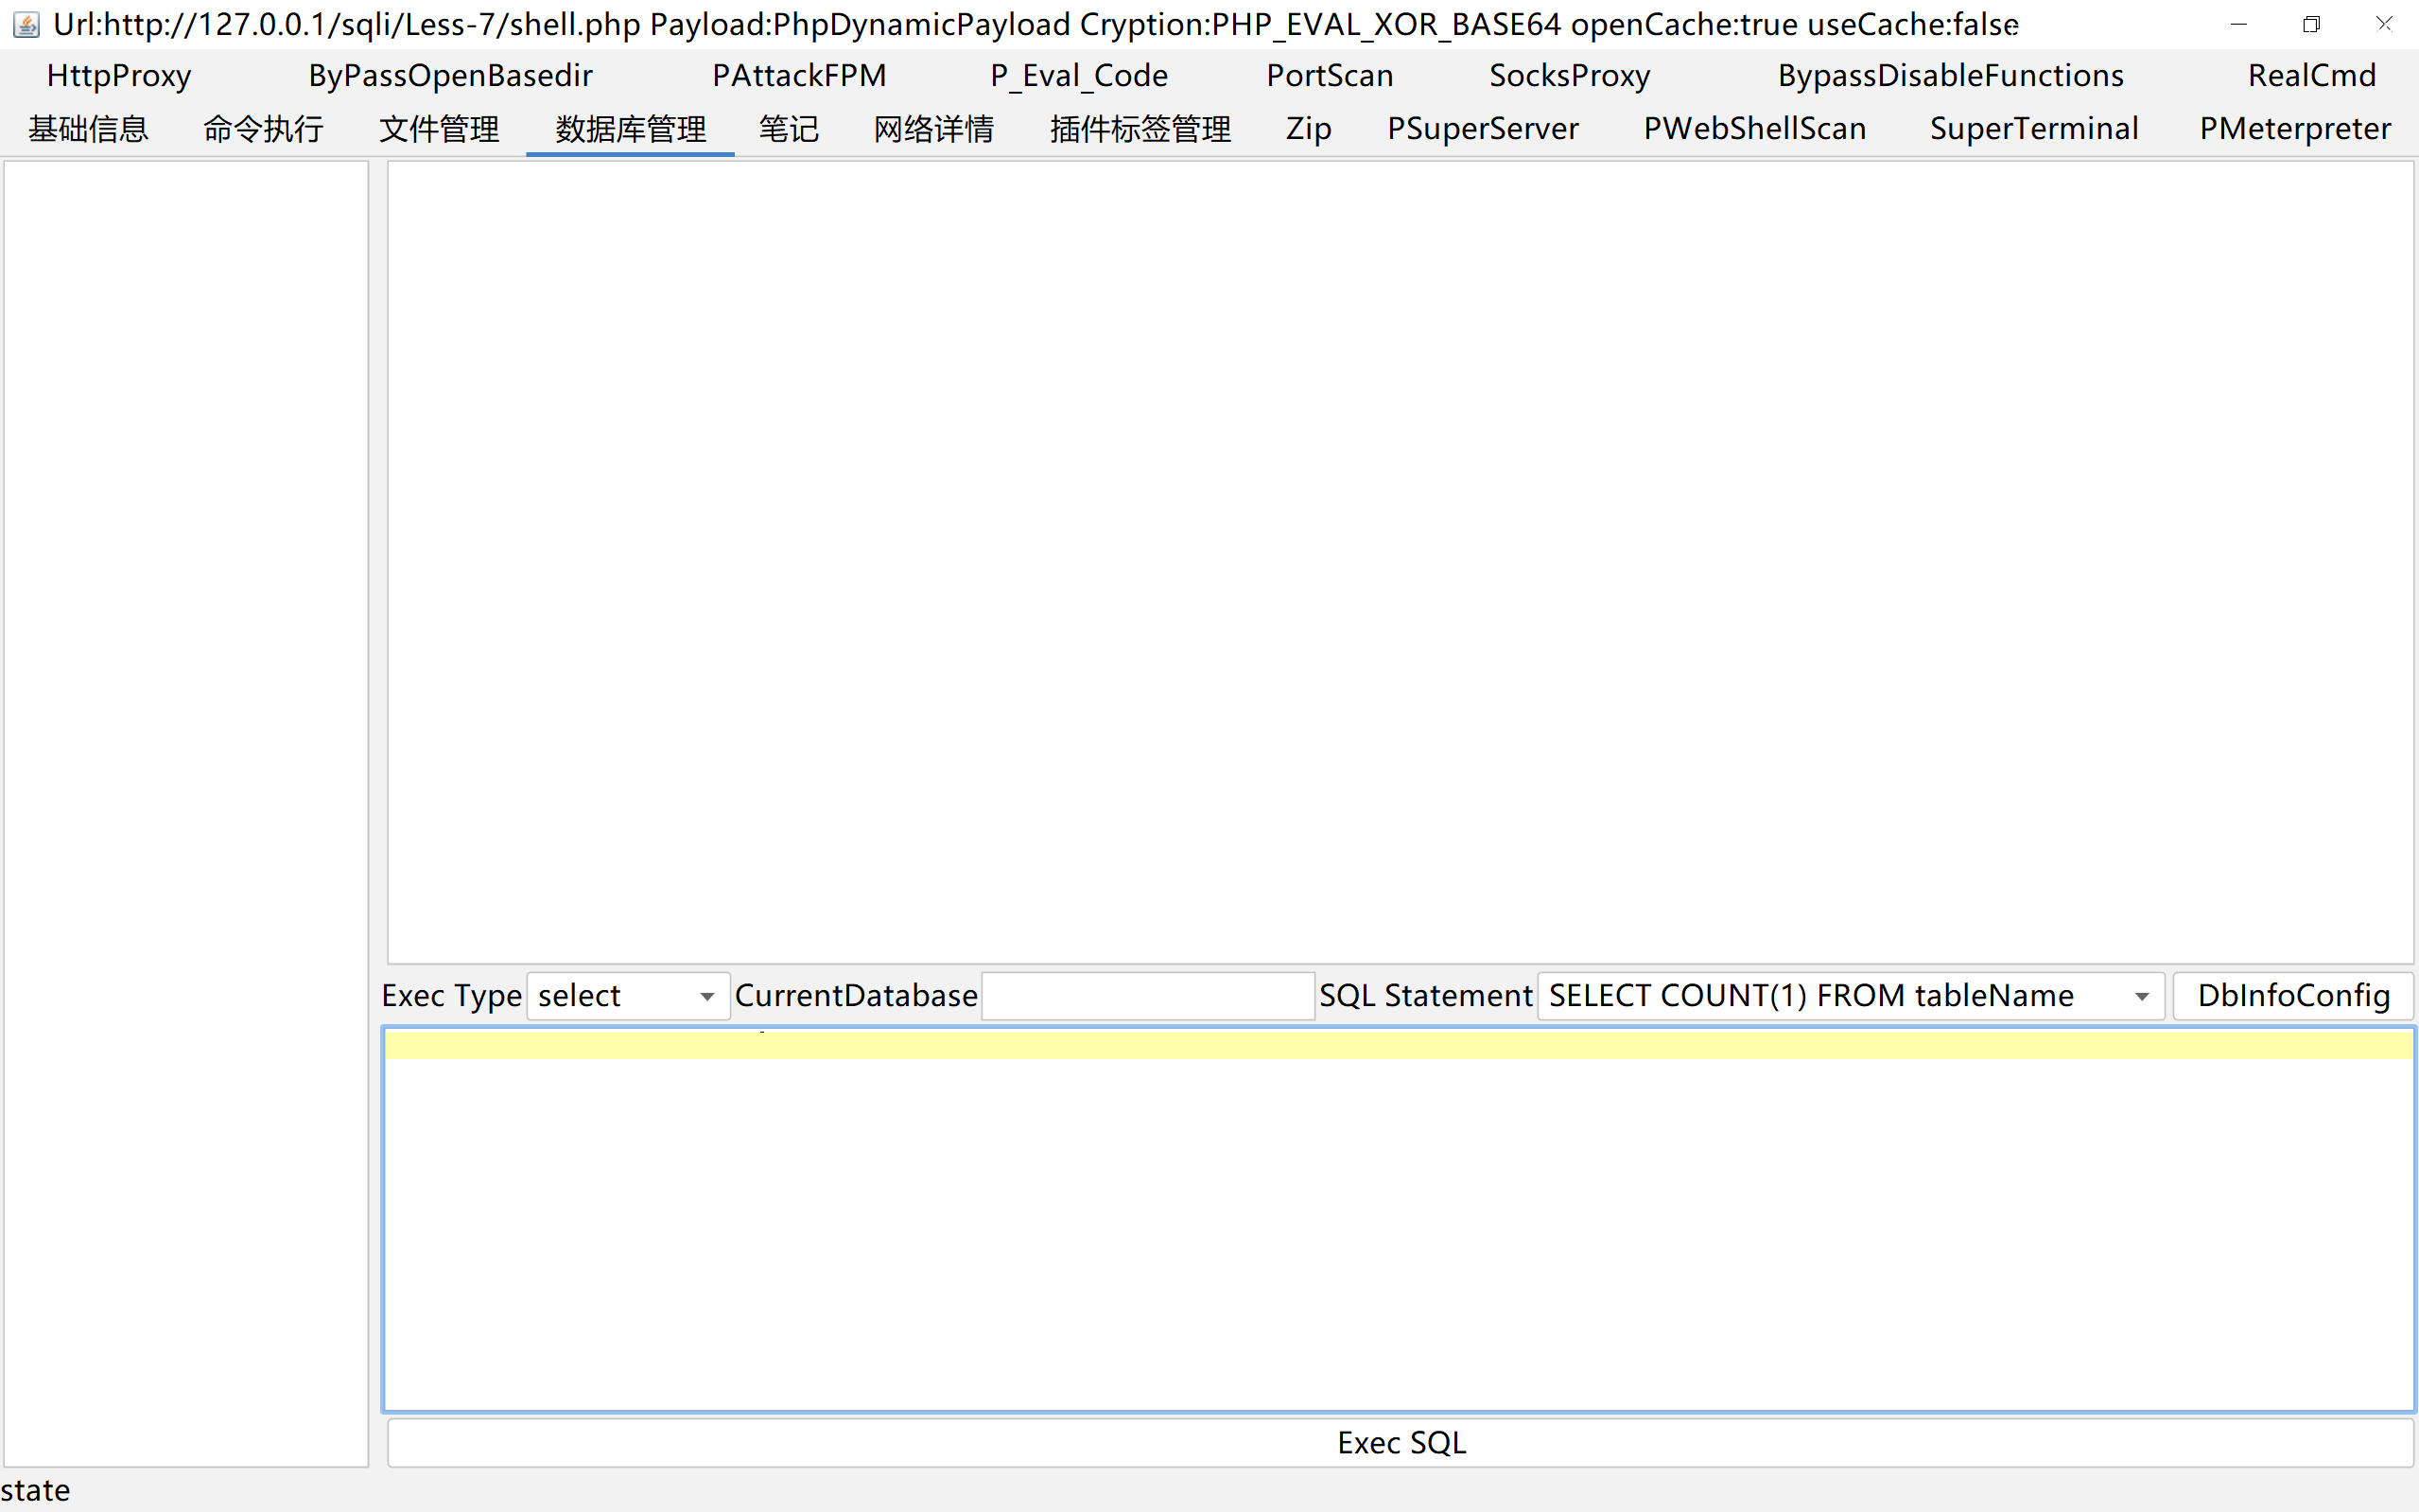Screen dimensions: 2419x1512
Task: Open the PAttackFPM tab
Action: pos(799,75)
